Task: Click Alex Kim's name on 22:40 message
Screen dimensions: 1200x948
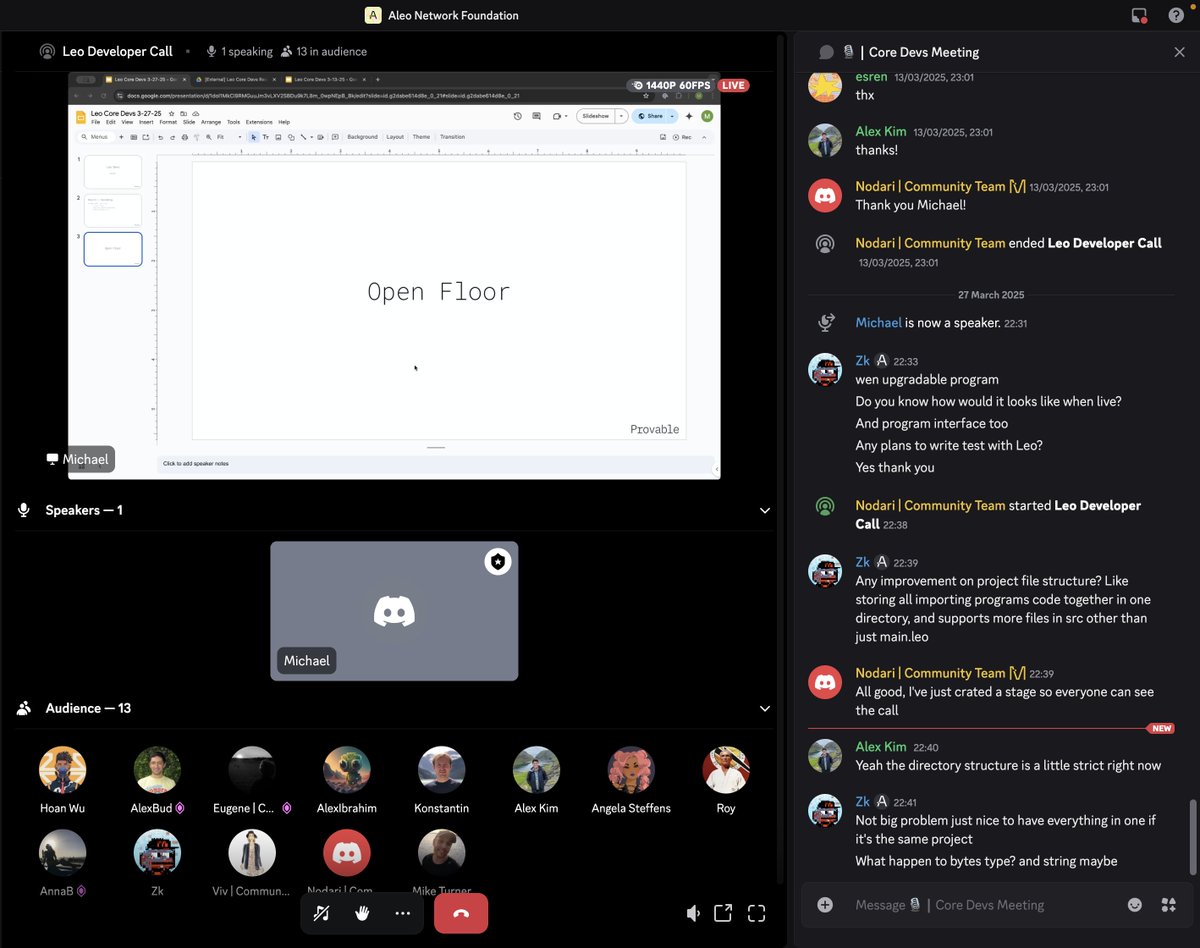Action: pyautogui.click(x=881, y=747)
